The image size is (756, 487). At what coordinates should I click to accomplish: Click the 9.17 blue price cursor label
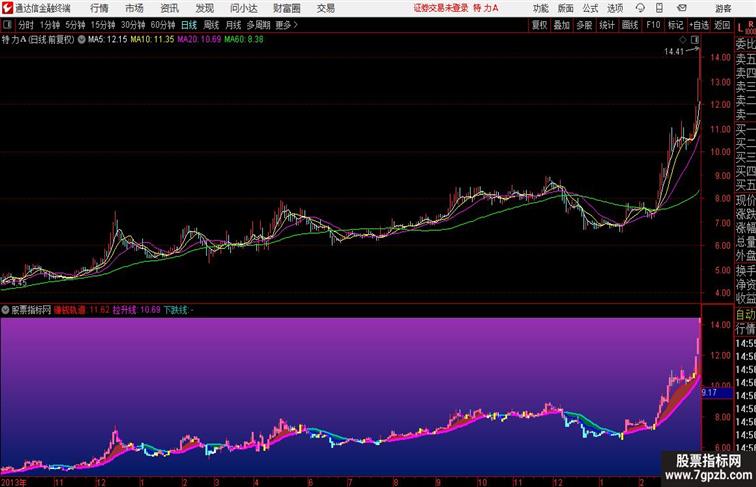tap(717, 392)
